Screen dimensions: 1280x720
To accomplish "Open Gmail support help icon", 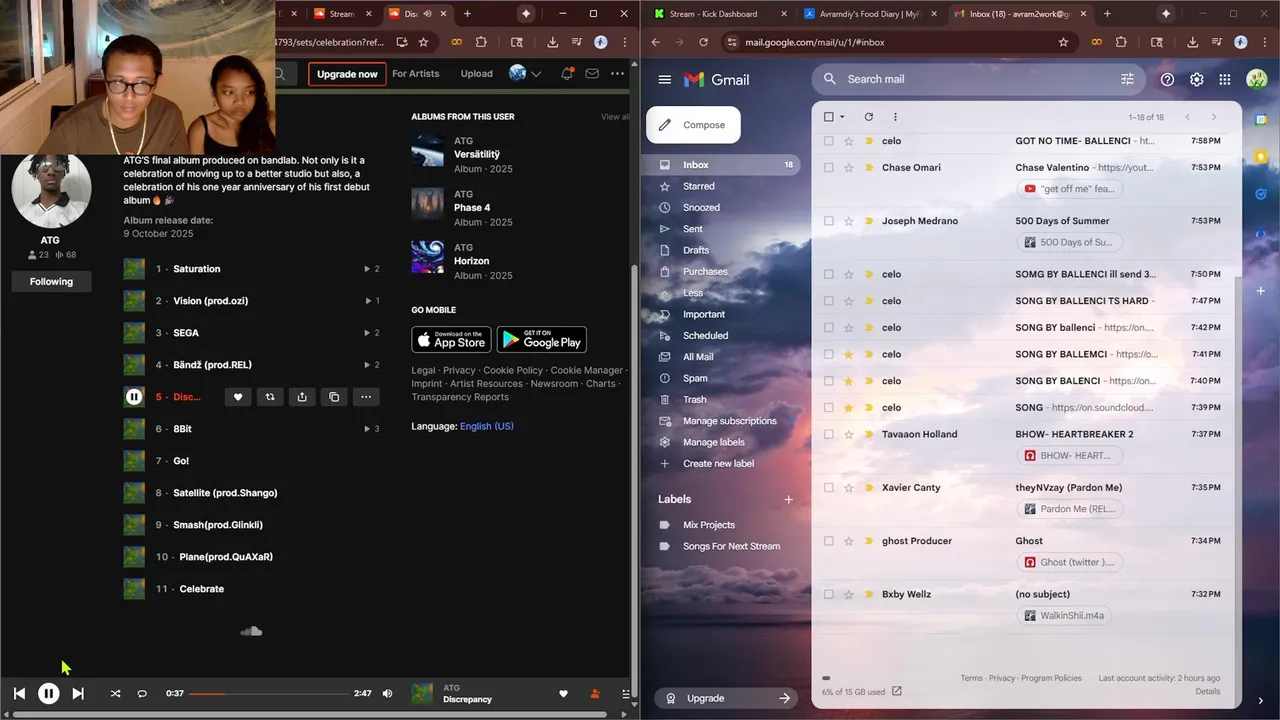I will [1167, 80].
